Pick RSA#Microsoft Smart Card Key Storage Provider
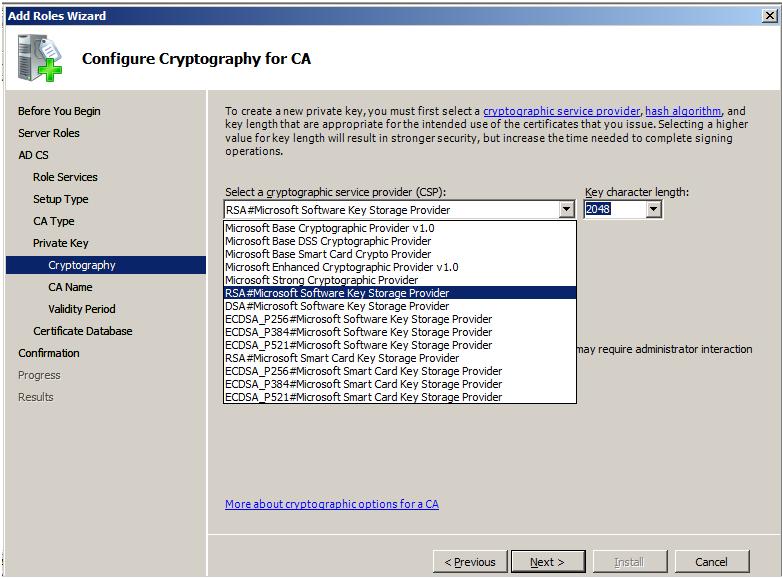This screenshot has width=782, height=579. click(x=400, y=358)
